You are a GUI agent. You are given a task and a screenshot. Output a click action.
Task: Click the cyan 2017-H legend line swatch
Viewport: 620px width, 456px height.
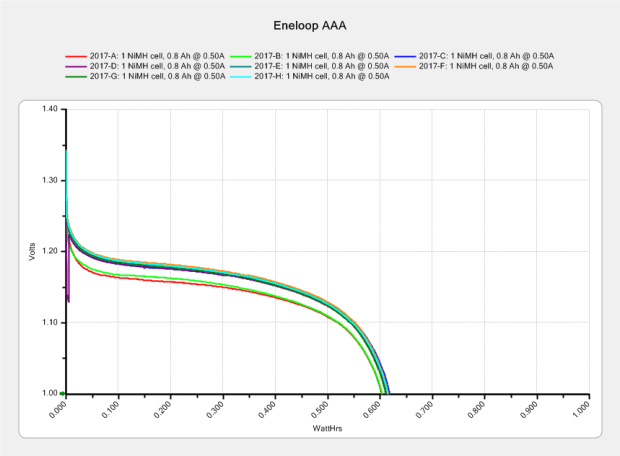(240, 77)
